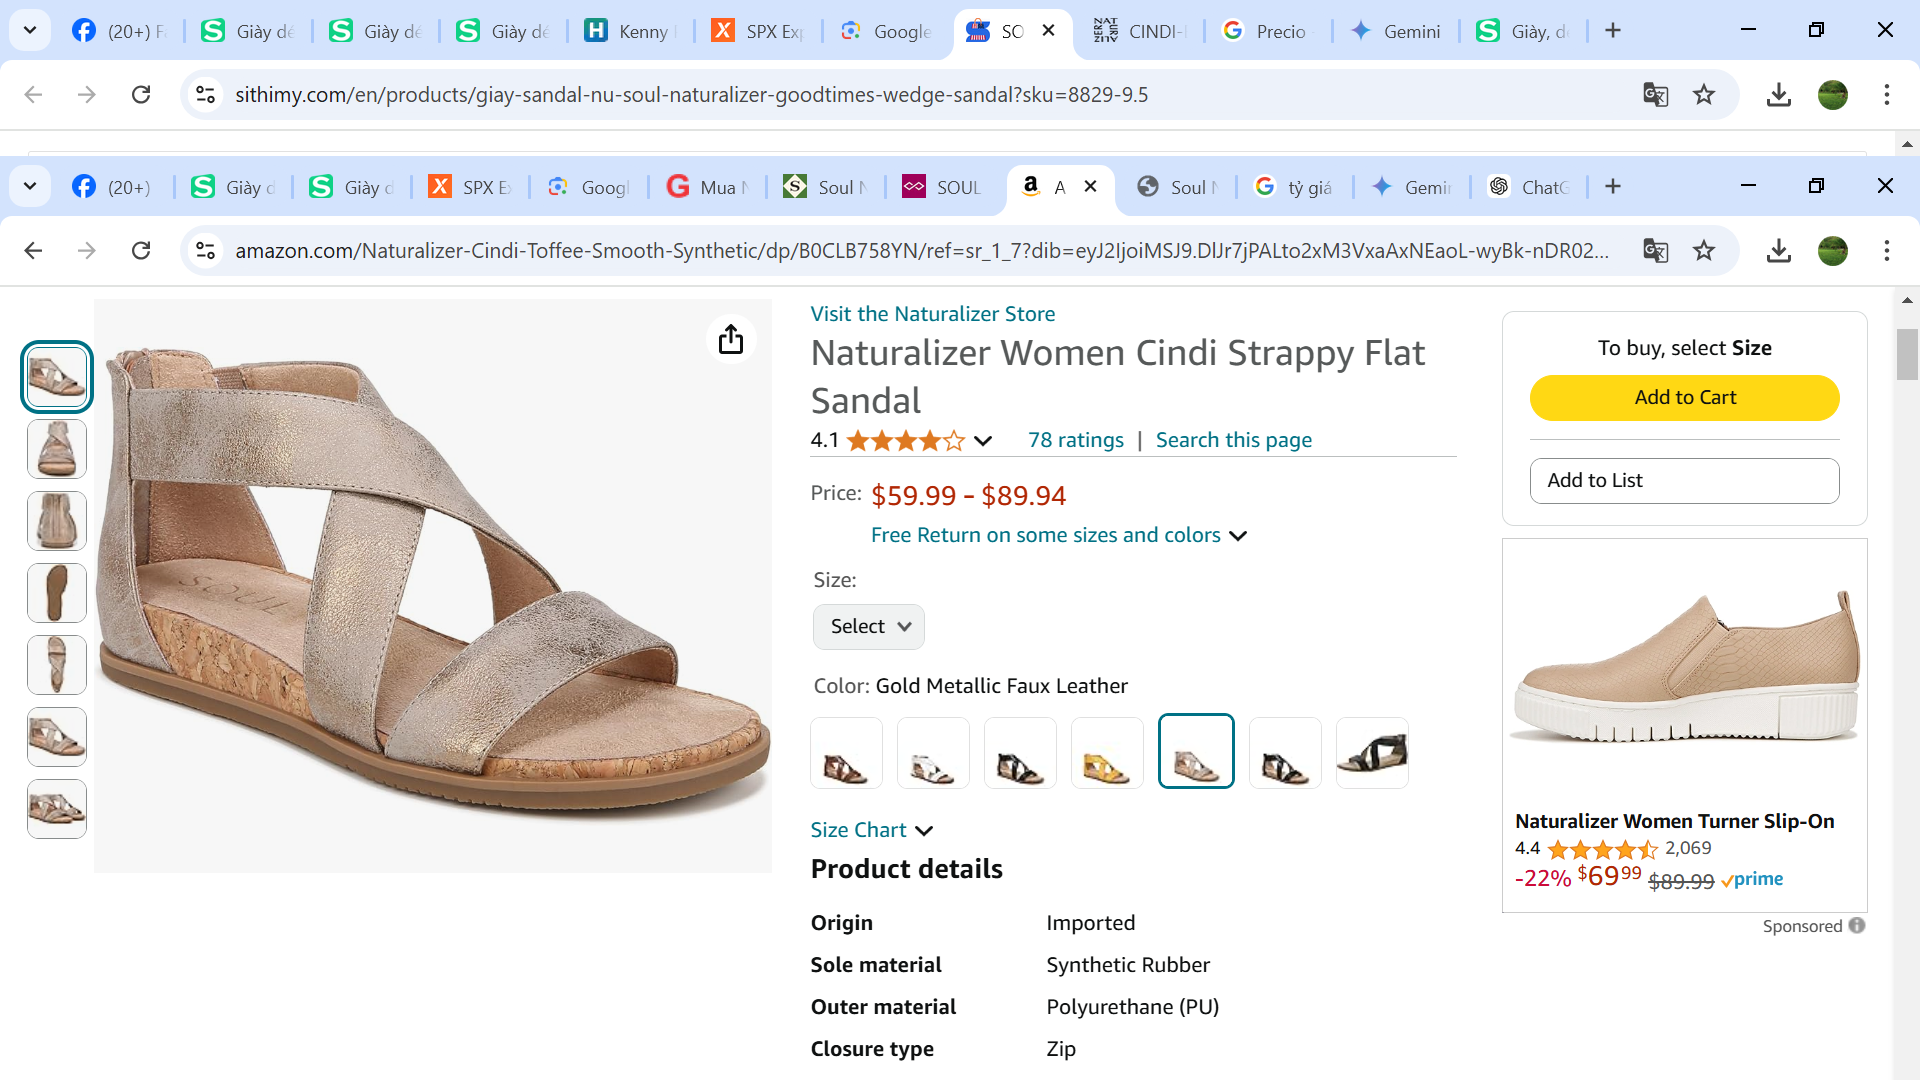
Task: Select the yellow sandal color swatch
Action: (x=1107, y=753)
